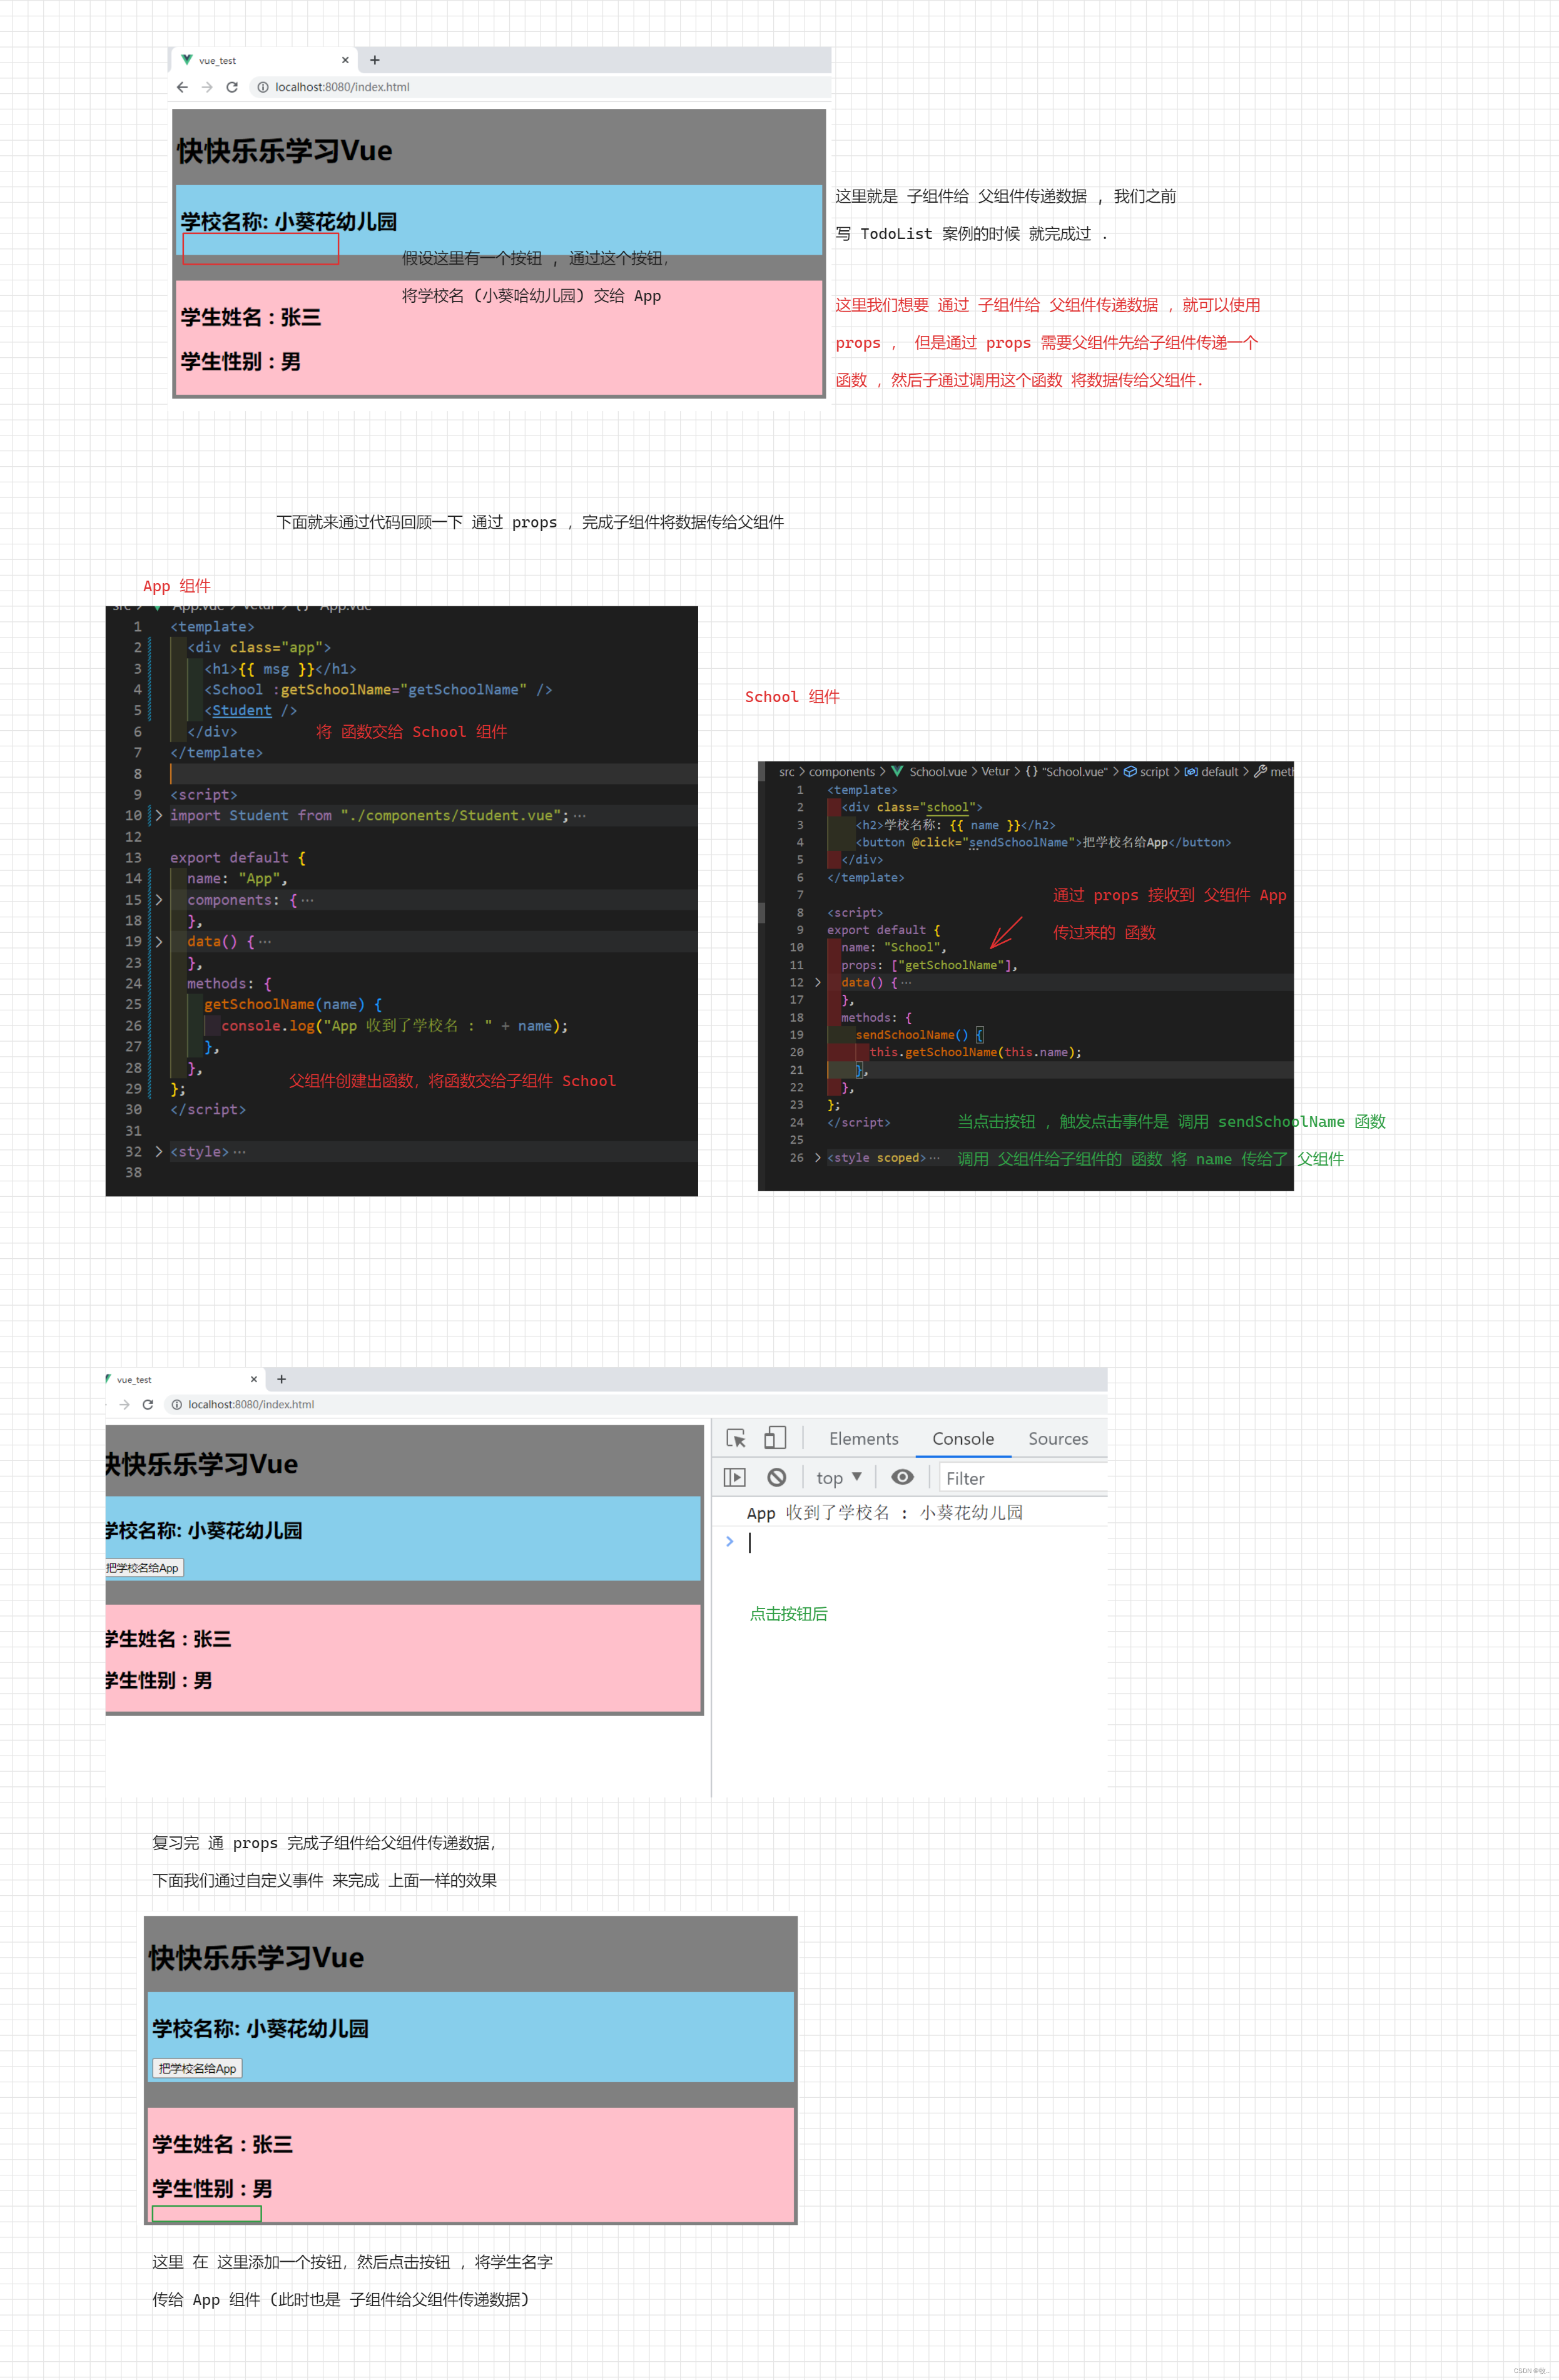Click the underlined Student tag in App.vue
Screen dimensions: 1559x2380
tap(242, 710)
